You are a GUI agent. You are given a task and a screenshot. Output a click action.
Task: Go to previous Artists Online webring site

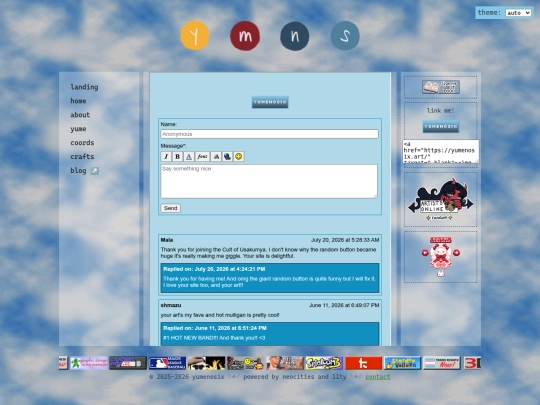[413, 207]
